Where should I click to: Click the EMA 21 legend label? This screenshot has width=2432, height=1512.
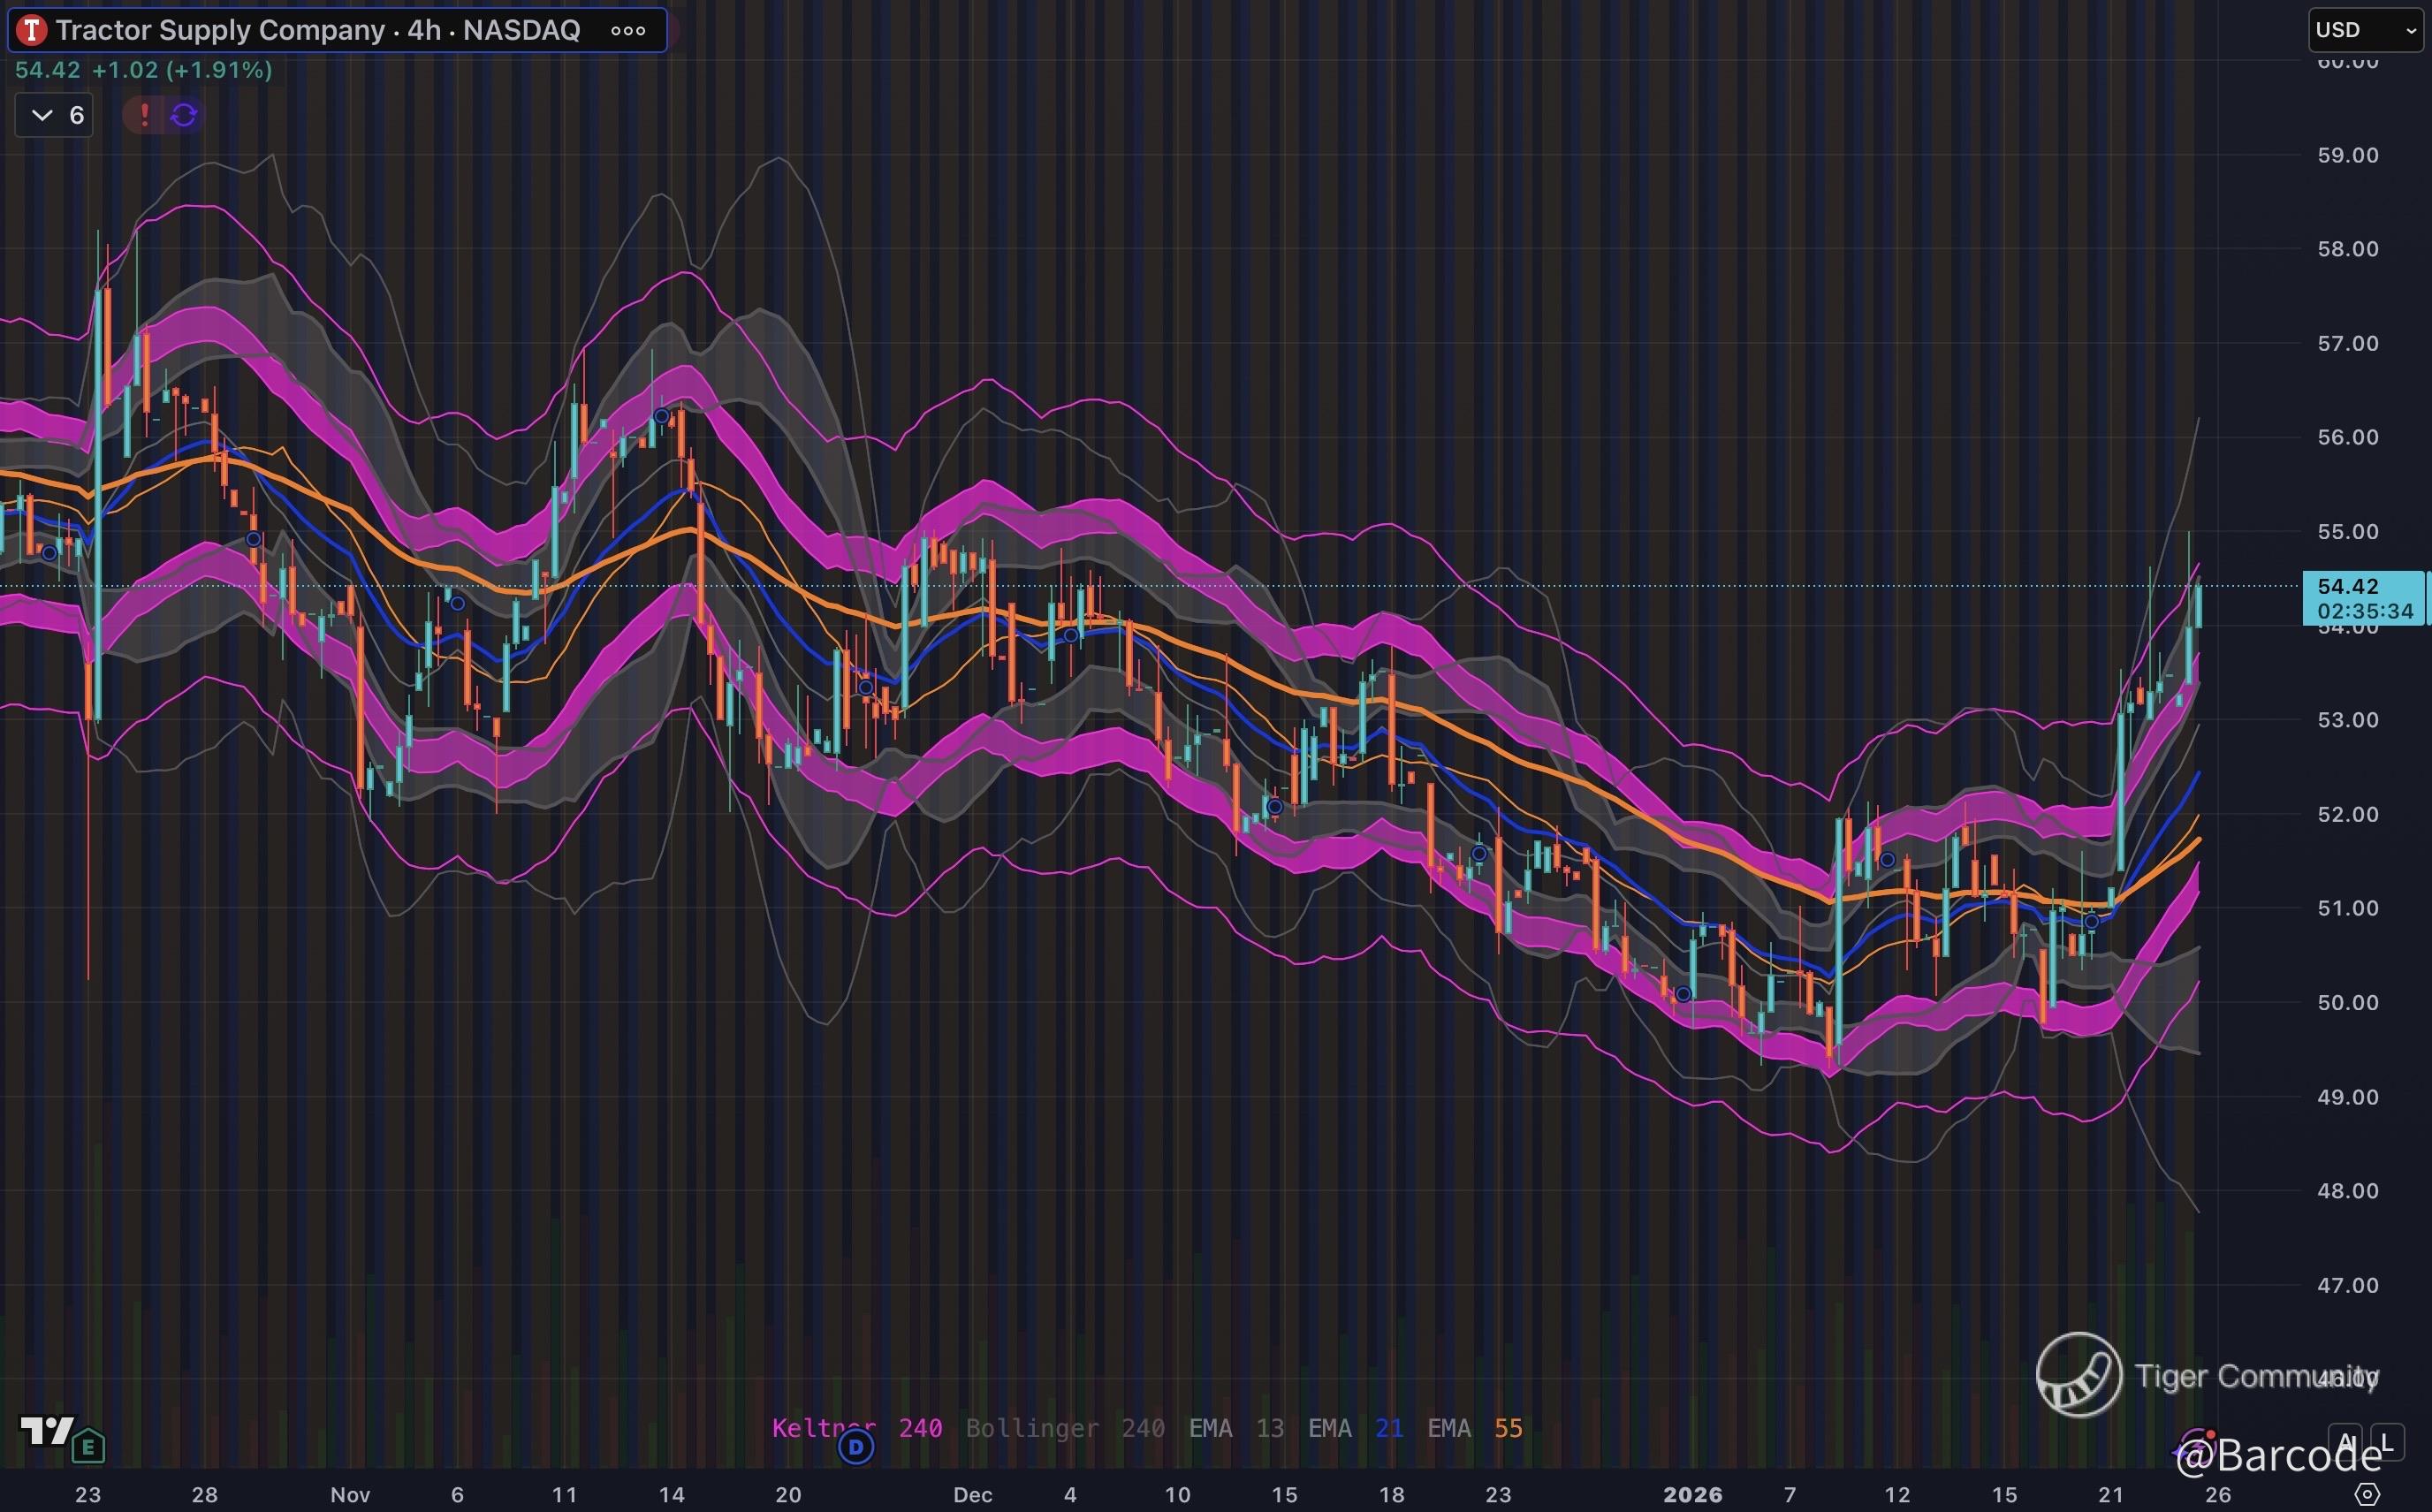tap(1355, 1428)
